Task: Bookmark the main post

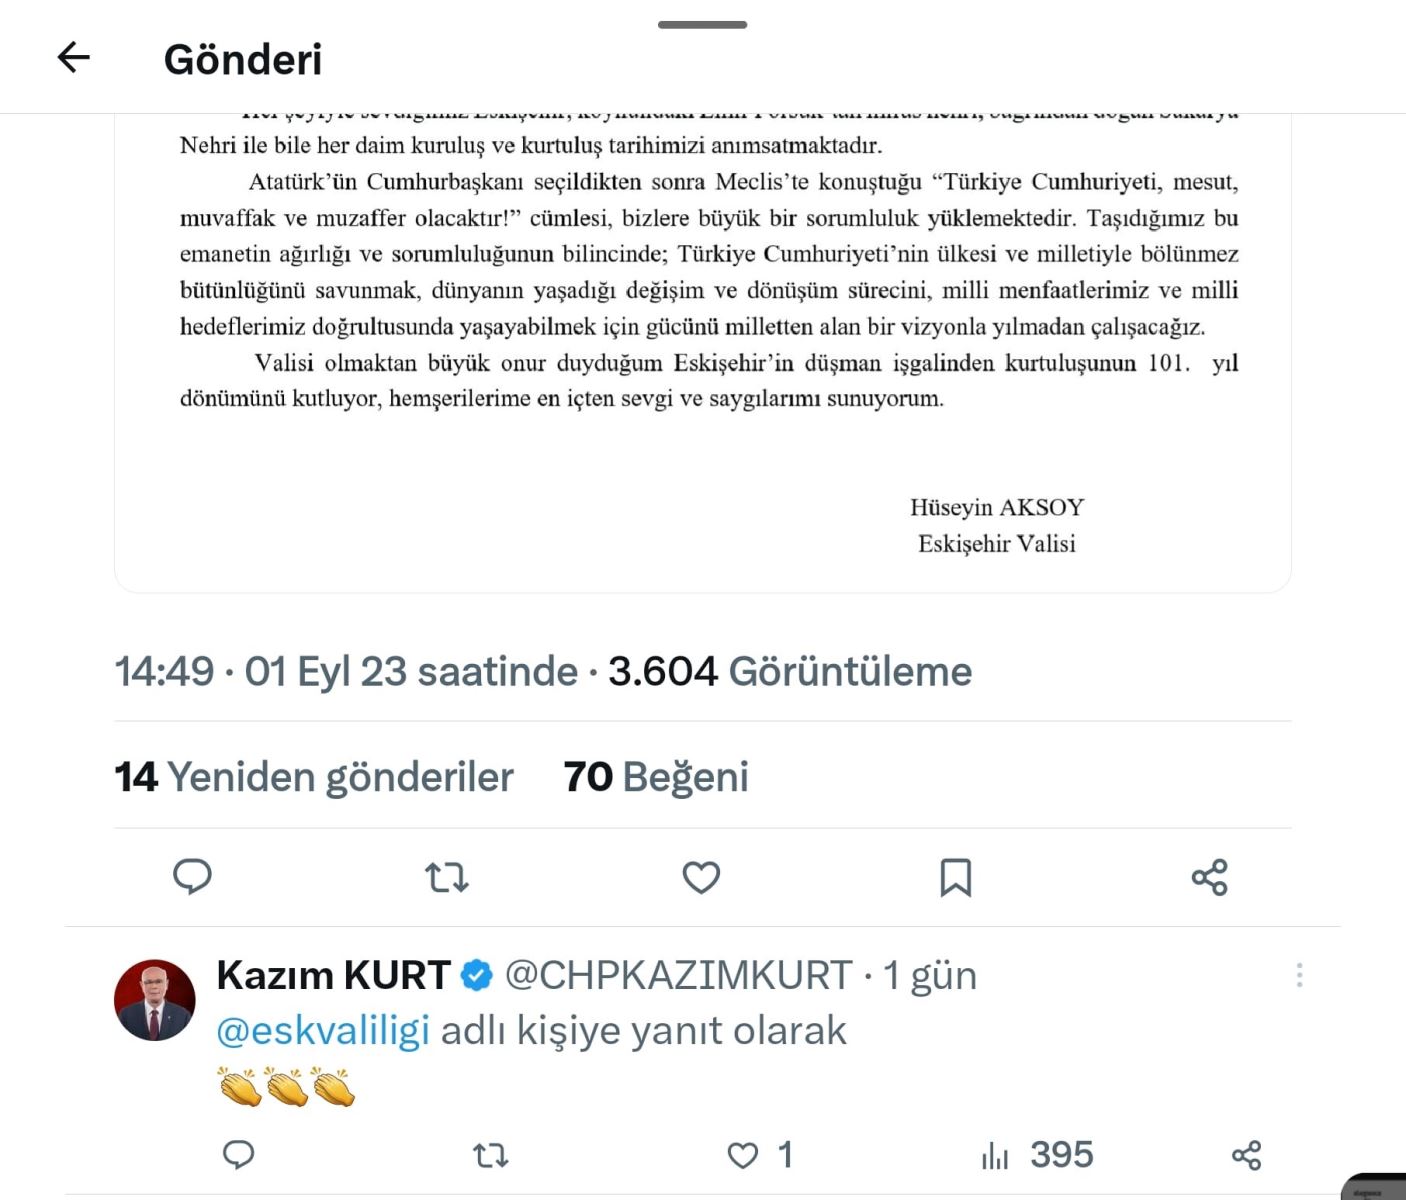Action: 955,877
